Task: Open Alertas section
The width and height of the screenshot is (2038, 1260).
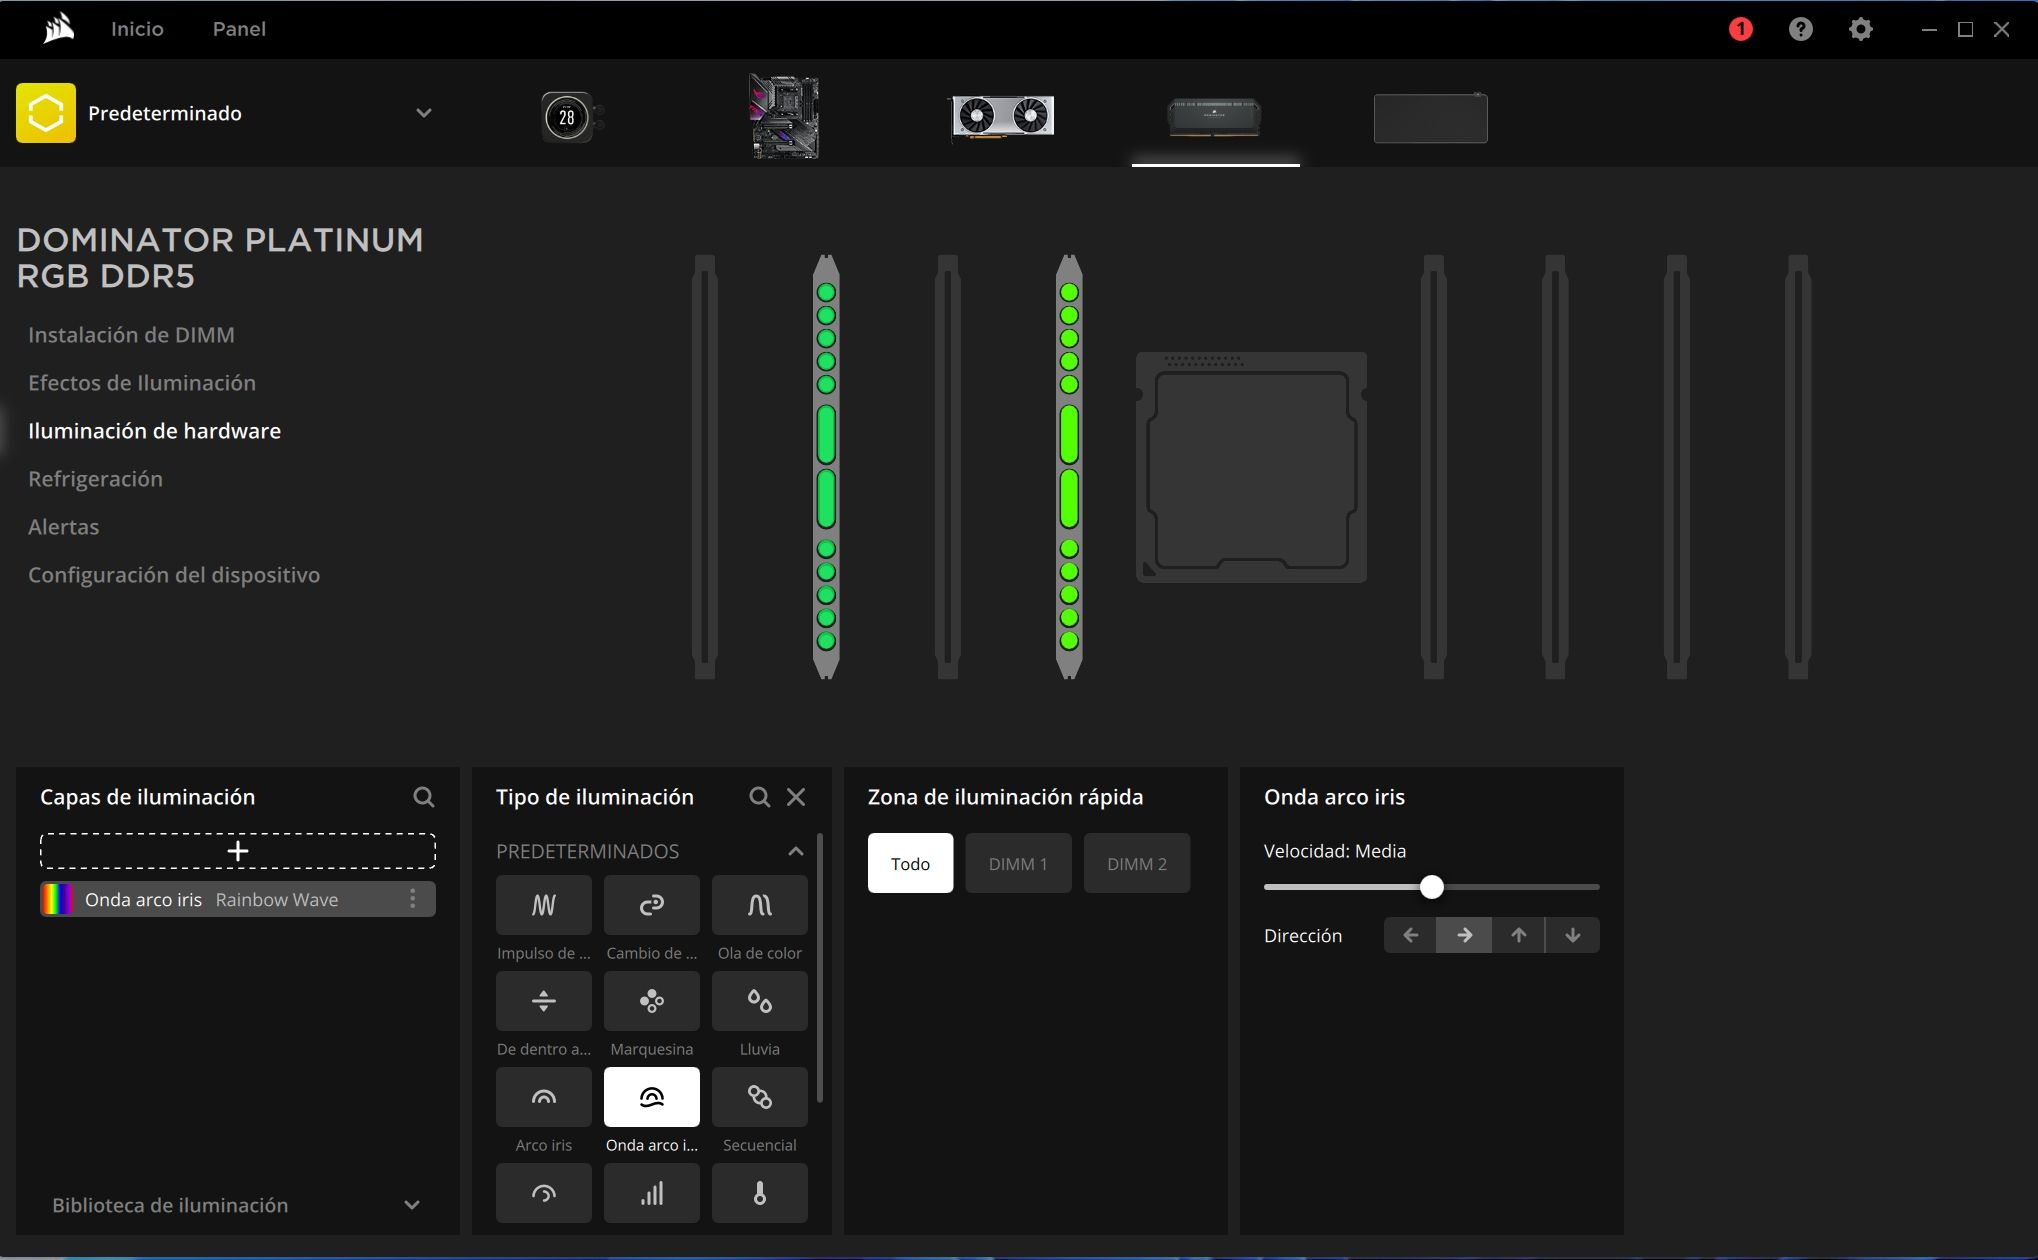Action: 63,527
